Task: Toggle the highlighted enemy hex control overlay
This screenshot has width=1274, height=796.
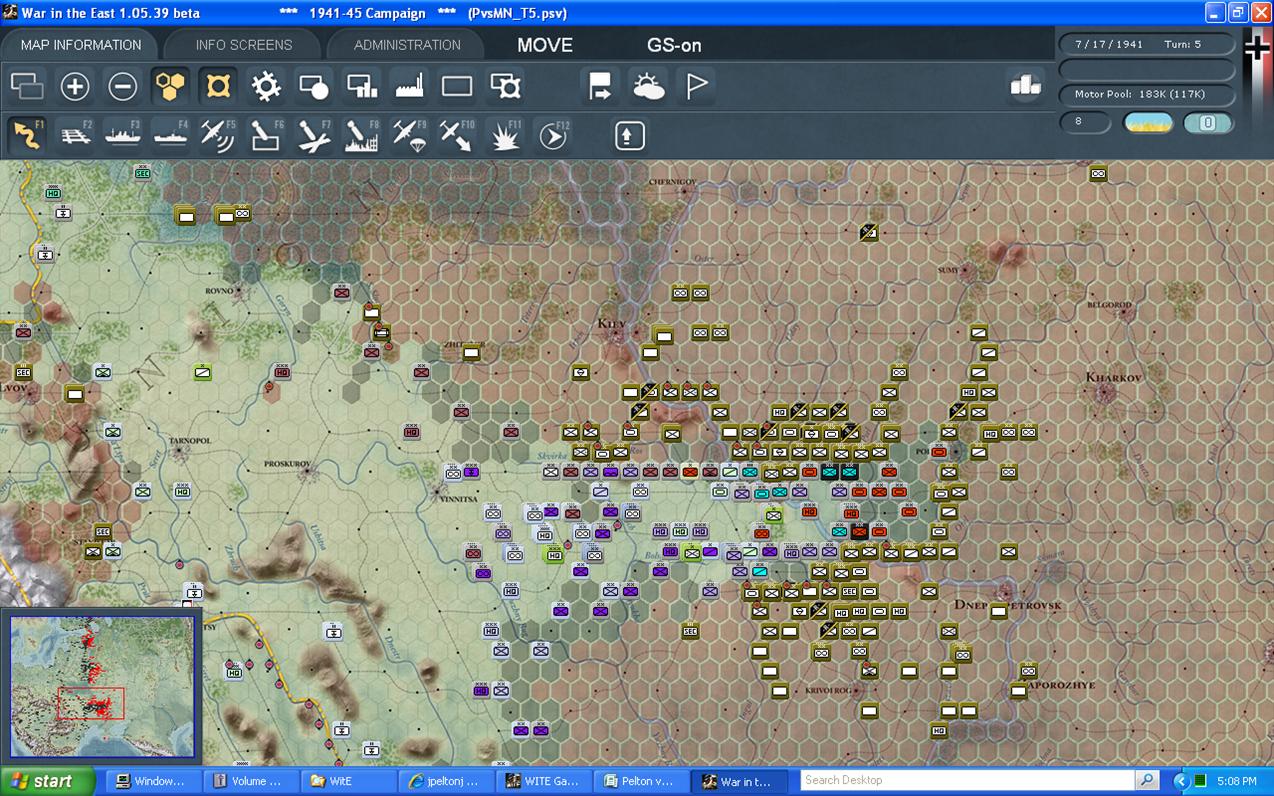Action: (218, 86)
